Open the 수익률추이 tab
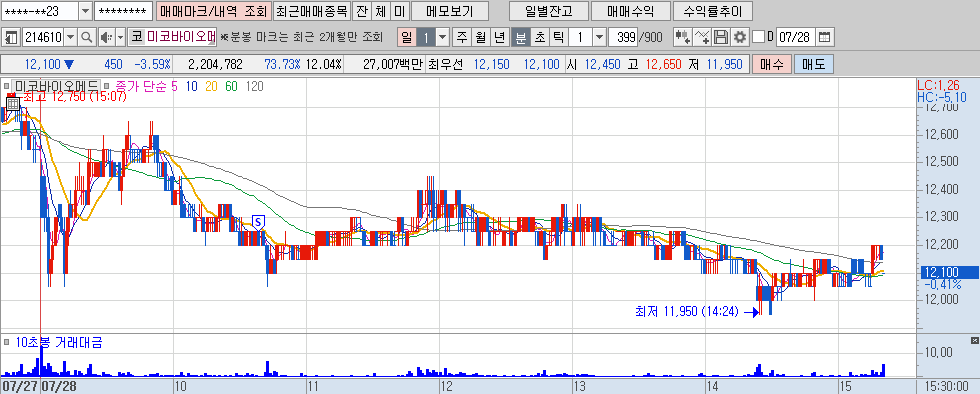Image resolution: width=980 pixels, height=394 pixels. [x=713, y=11]
